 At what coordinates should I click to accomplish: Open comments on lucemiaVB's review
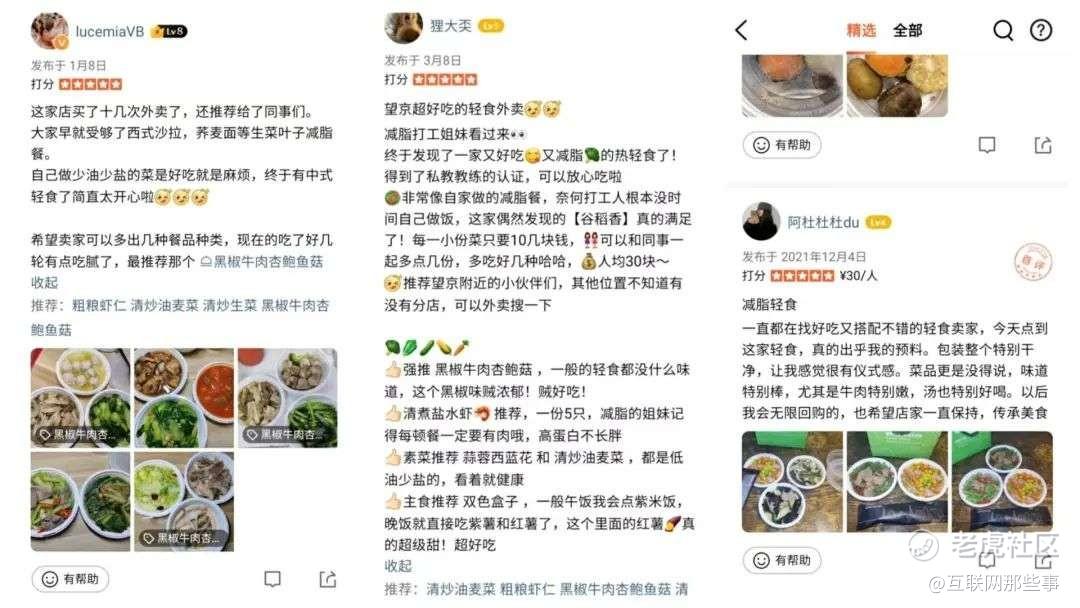point(273,579)
